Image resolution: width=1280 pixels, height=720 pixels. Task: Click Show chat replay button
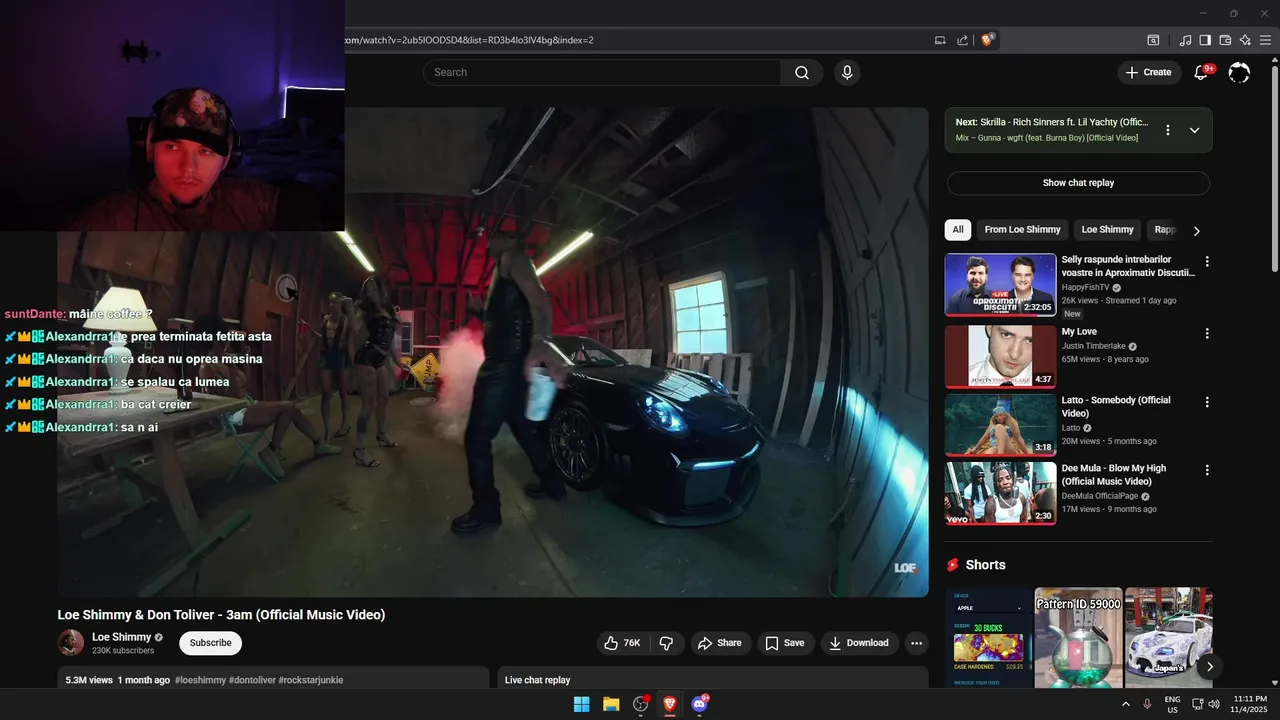point(1078,183)
